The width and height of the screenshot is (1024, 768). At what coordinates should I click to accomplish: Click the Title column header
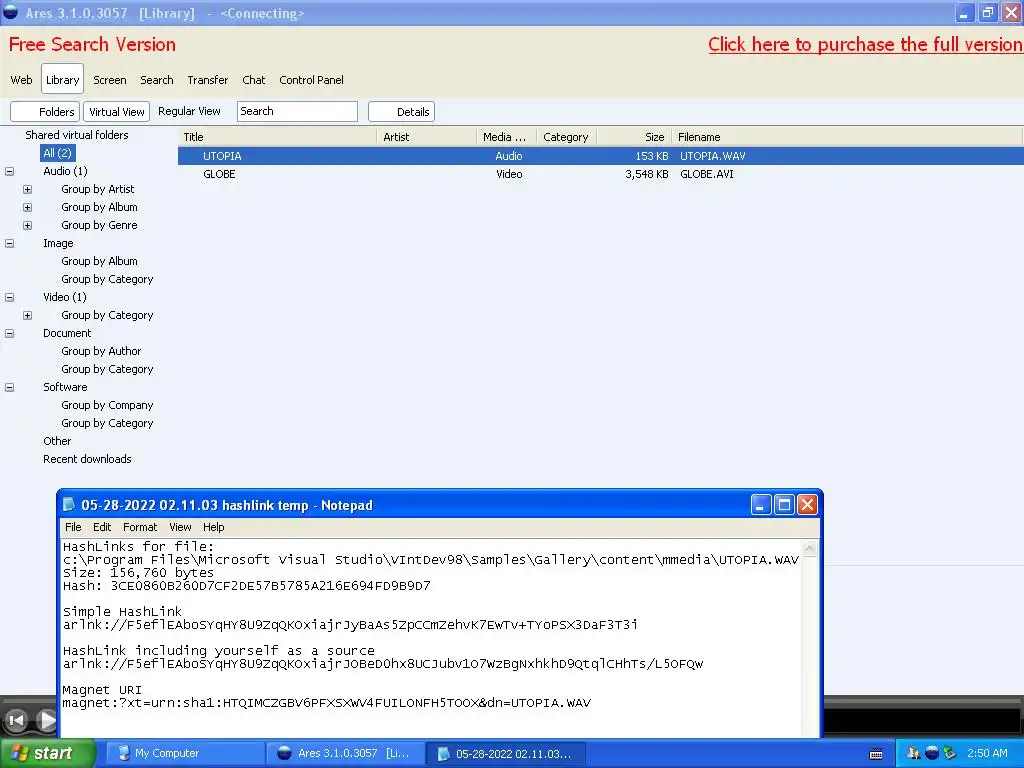pyautogui.click(x=278, y=137)
